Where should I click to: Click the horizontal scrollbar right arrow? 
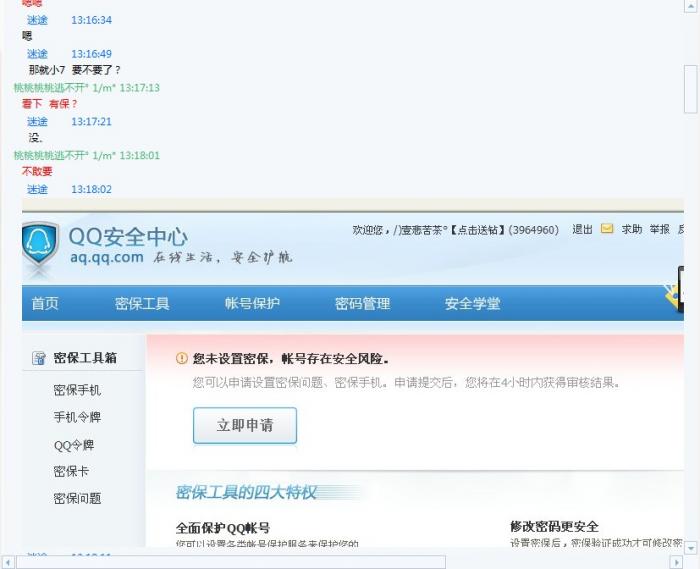tap(677, 562)
